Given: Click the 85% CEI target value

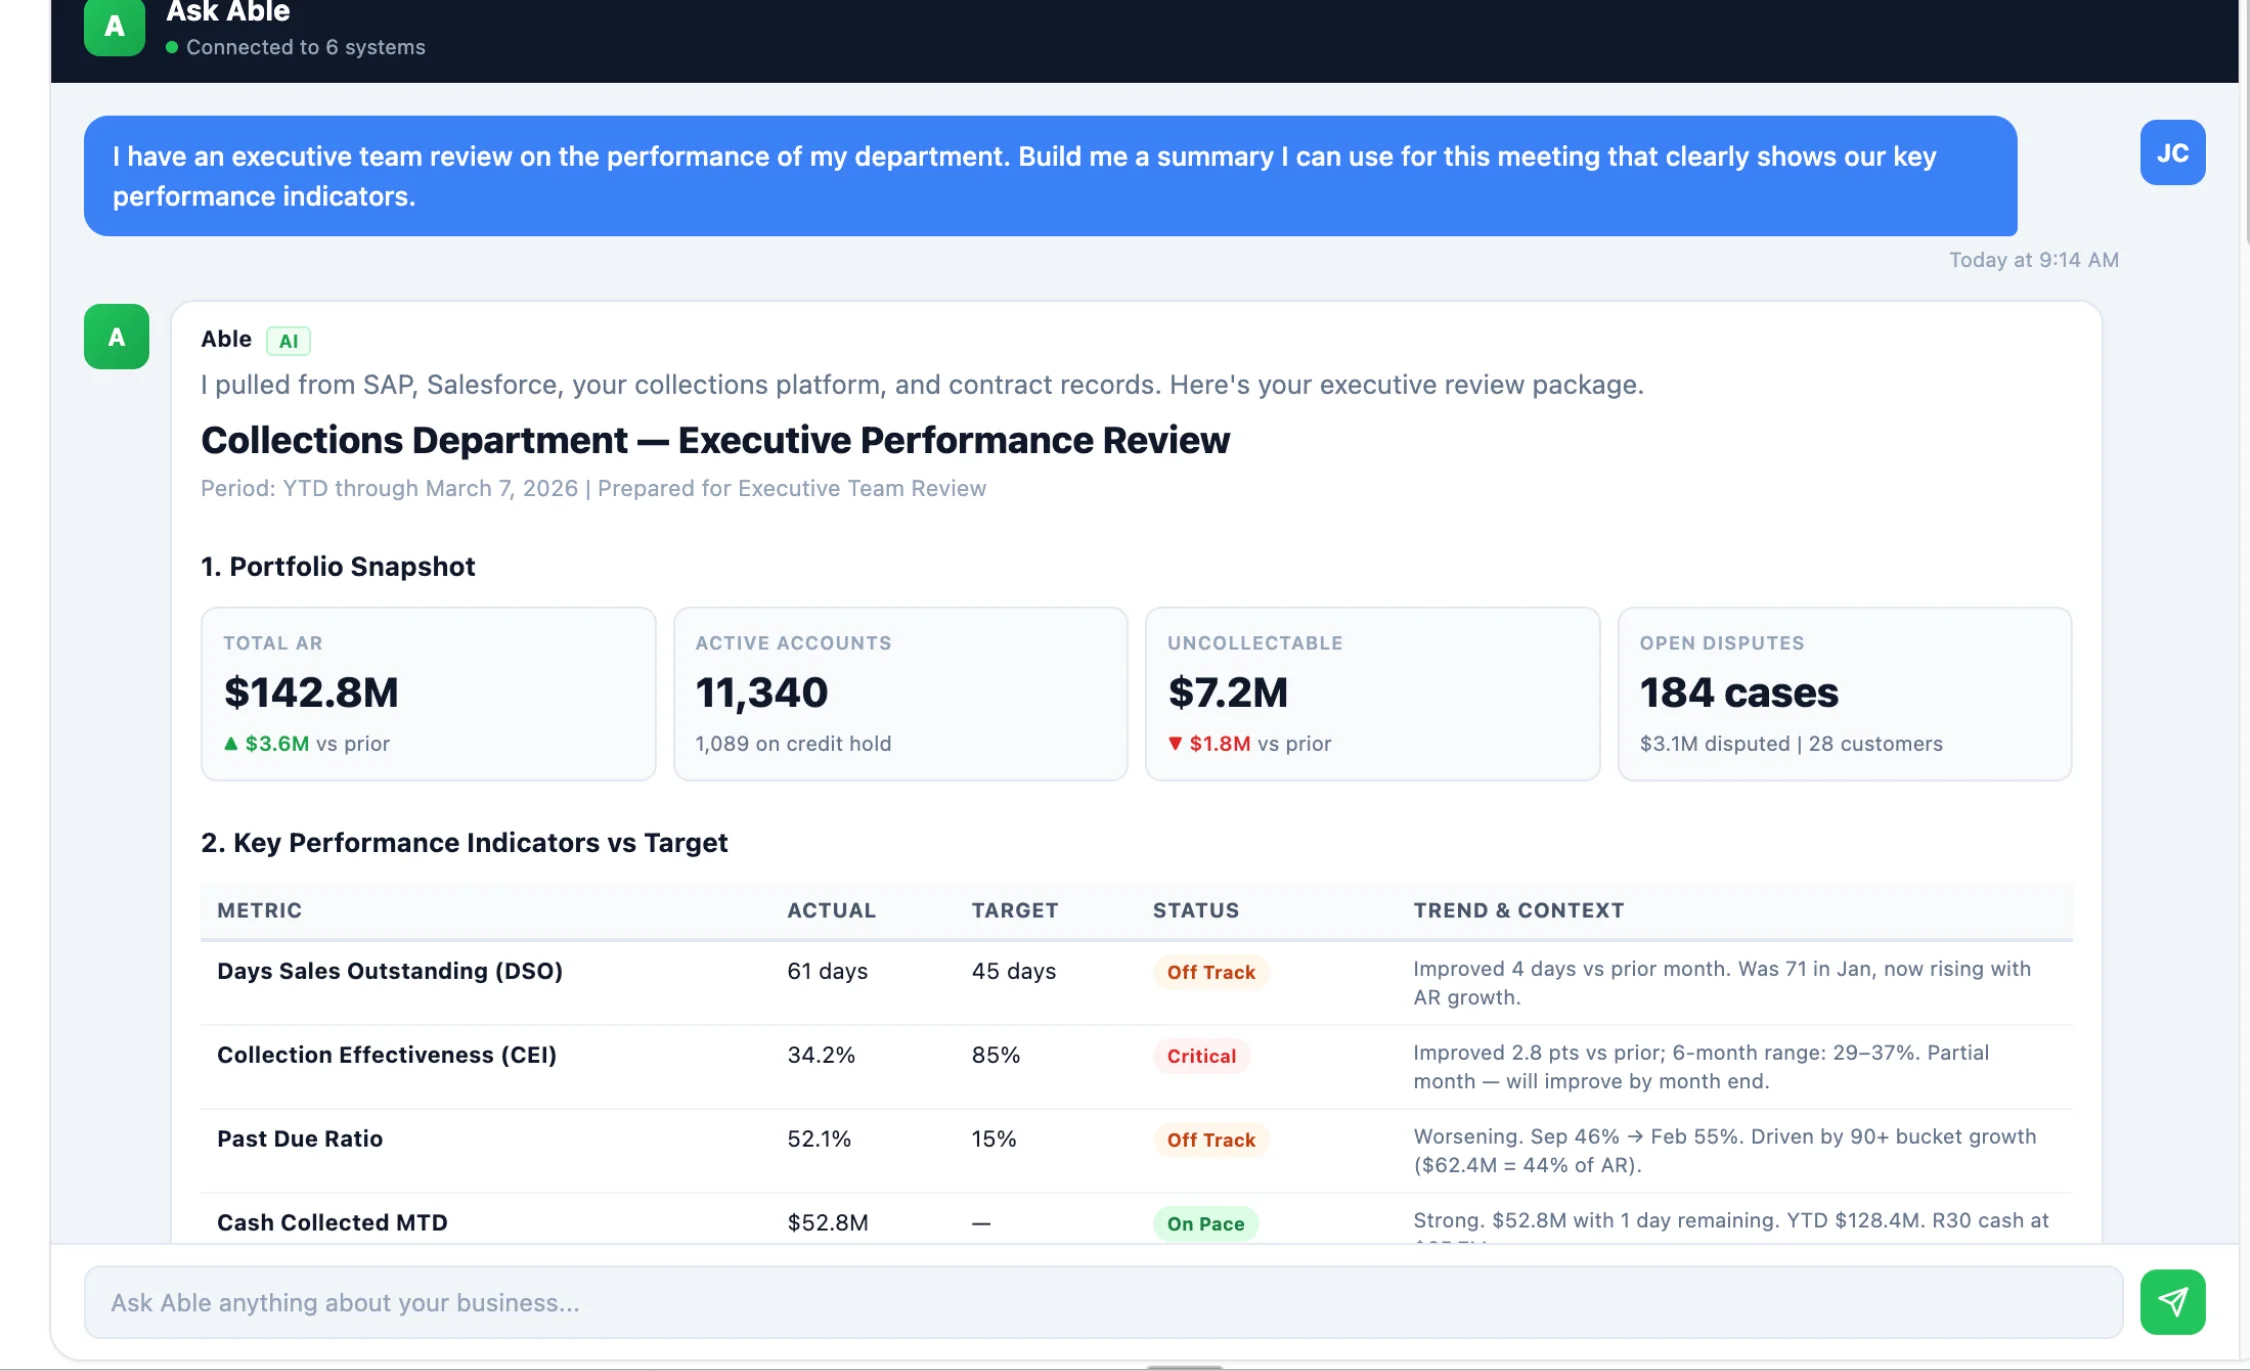Looking at the screenshot, I should [995, 1055].
